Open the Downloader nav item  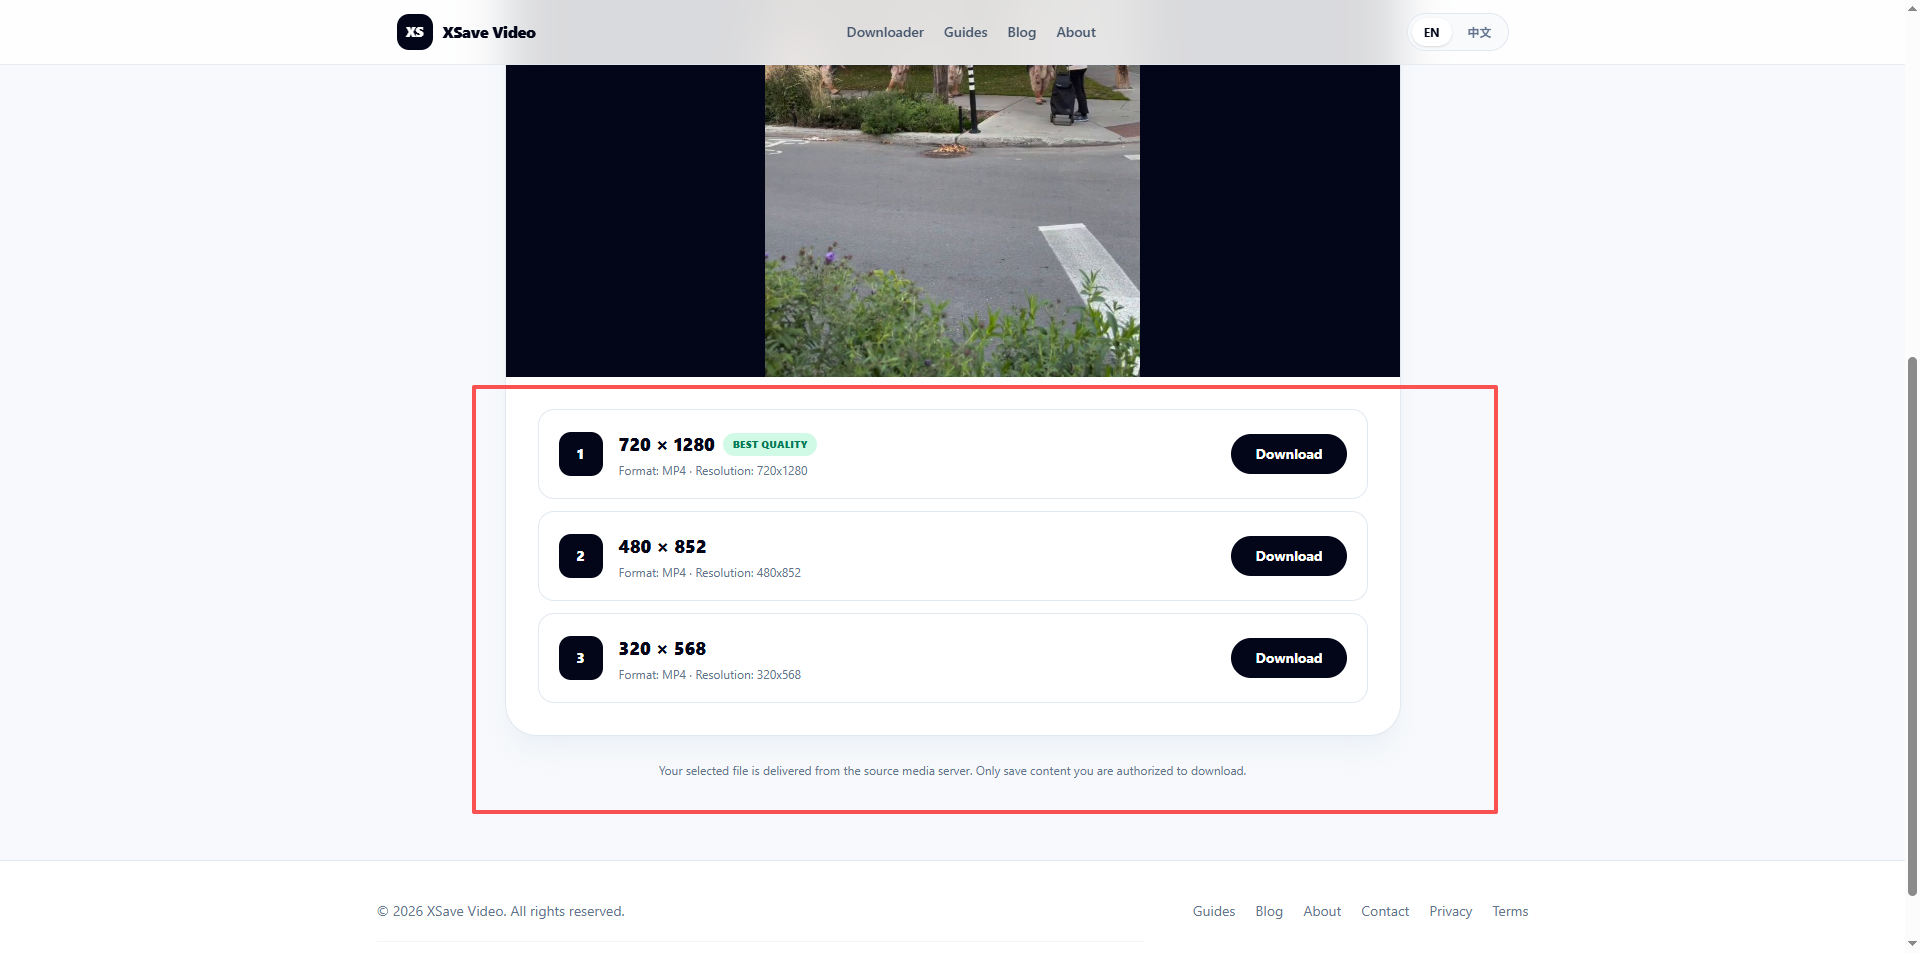(885, 32)
